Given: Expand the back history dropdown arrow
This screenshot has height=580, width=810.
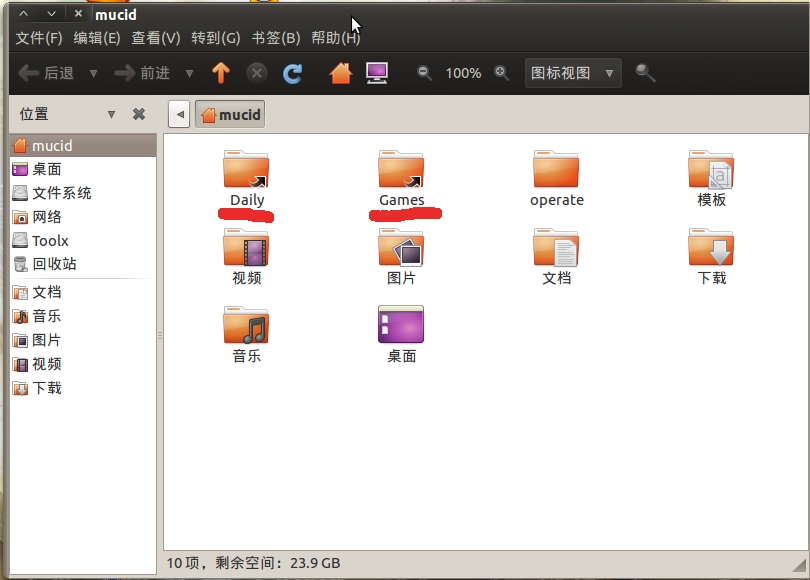Looking at the screenshot, I should [x=93, y=73].
